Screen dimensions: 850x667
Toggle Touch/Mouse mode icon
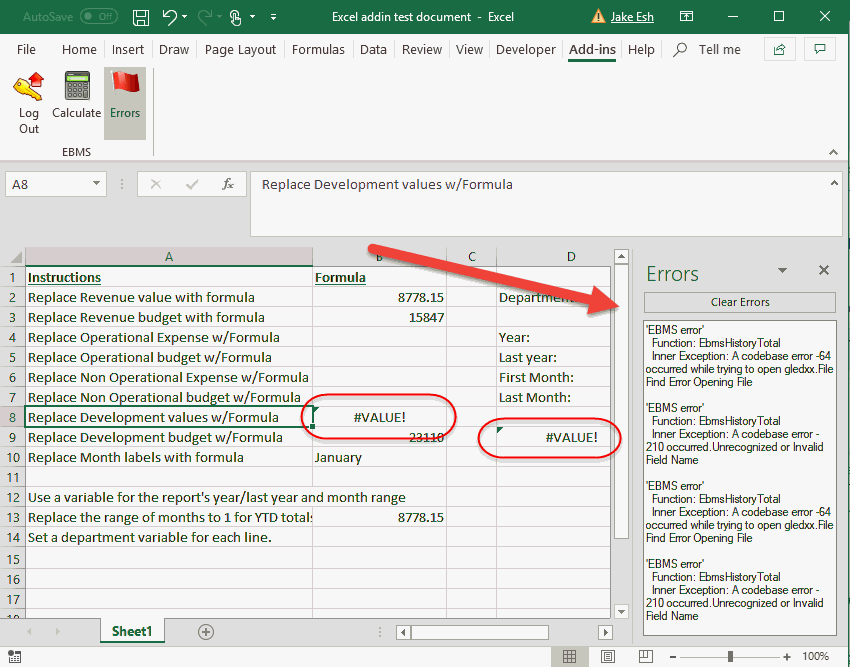pyautogui.click(x=235, y=17)
